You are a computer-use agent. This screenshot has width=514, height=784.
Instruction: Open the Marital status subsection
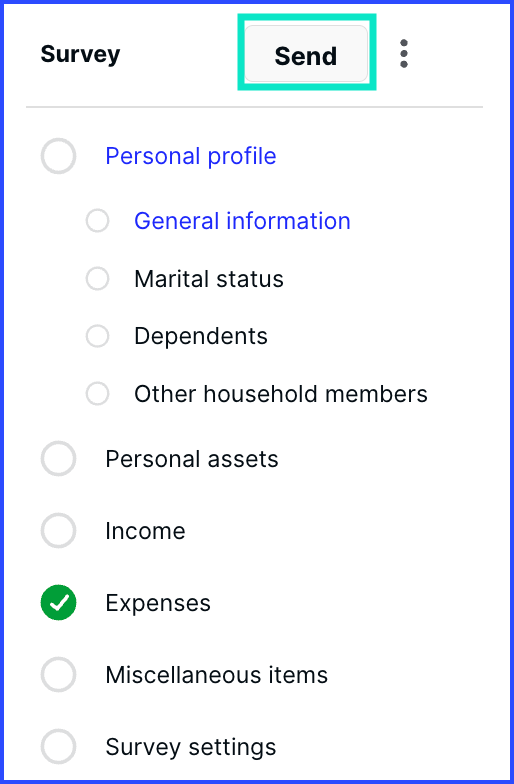coord(208,278)
